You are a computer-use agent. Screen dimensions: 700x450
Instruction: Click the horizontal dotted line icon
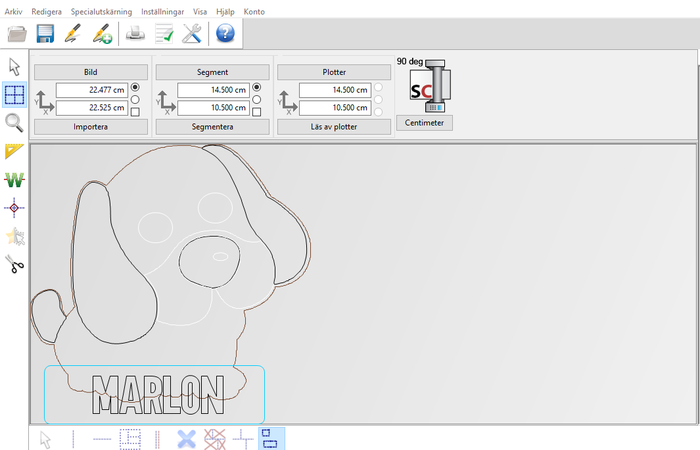pyautogui.click(x=102, y=440)
